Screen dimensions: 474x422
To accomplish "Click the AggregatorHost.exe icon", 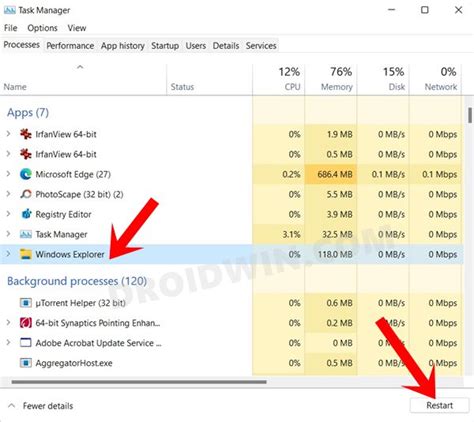I will [x=26, y=363].
